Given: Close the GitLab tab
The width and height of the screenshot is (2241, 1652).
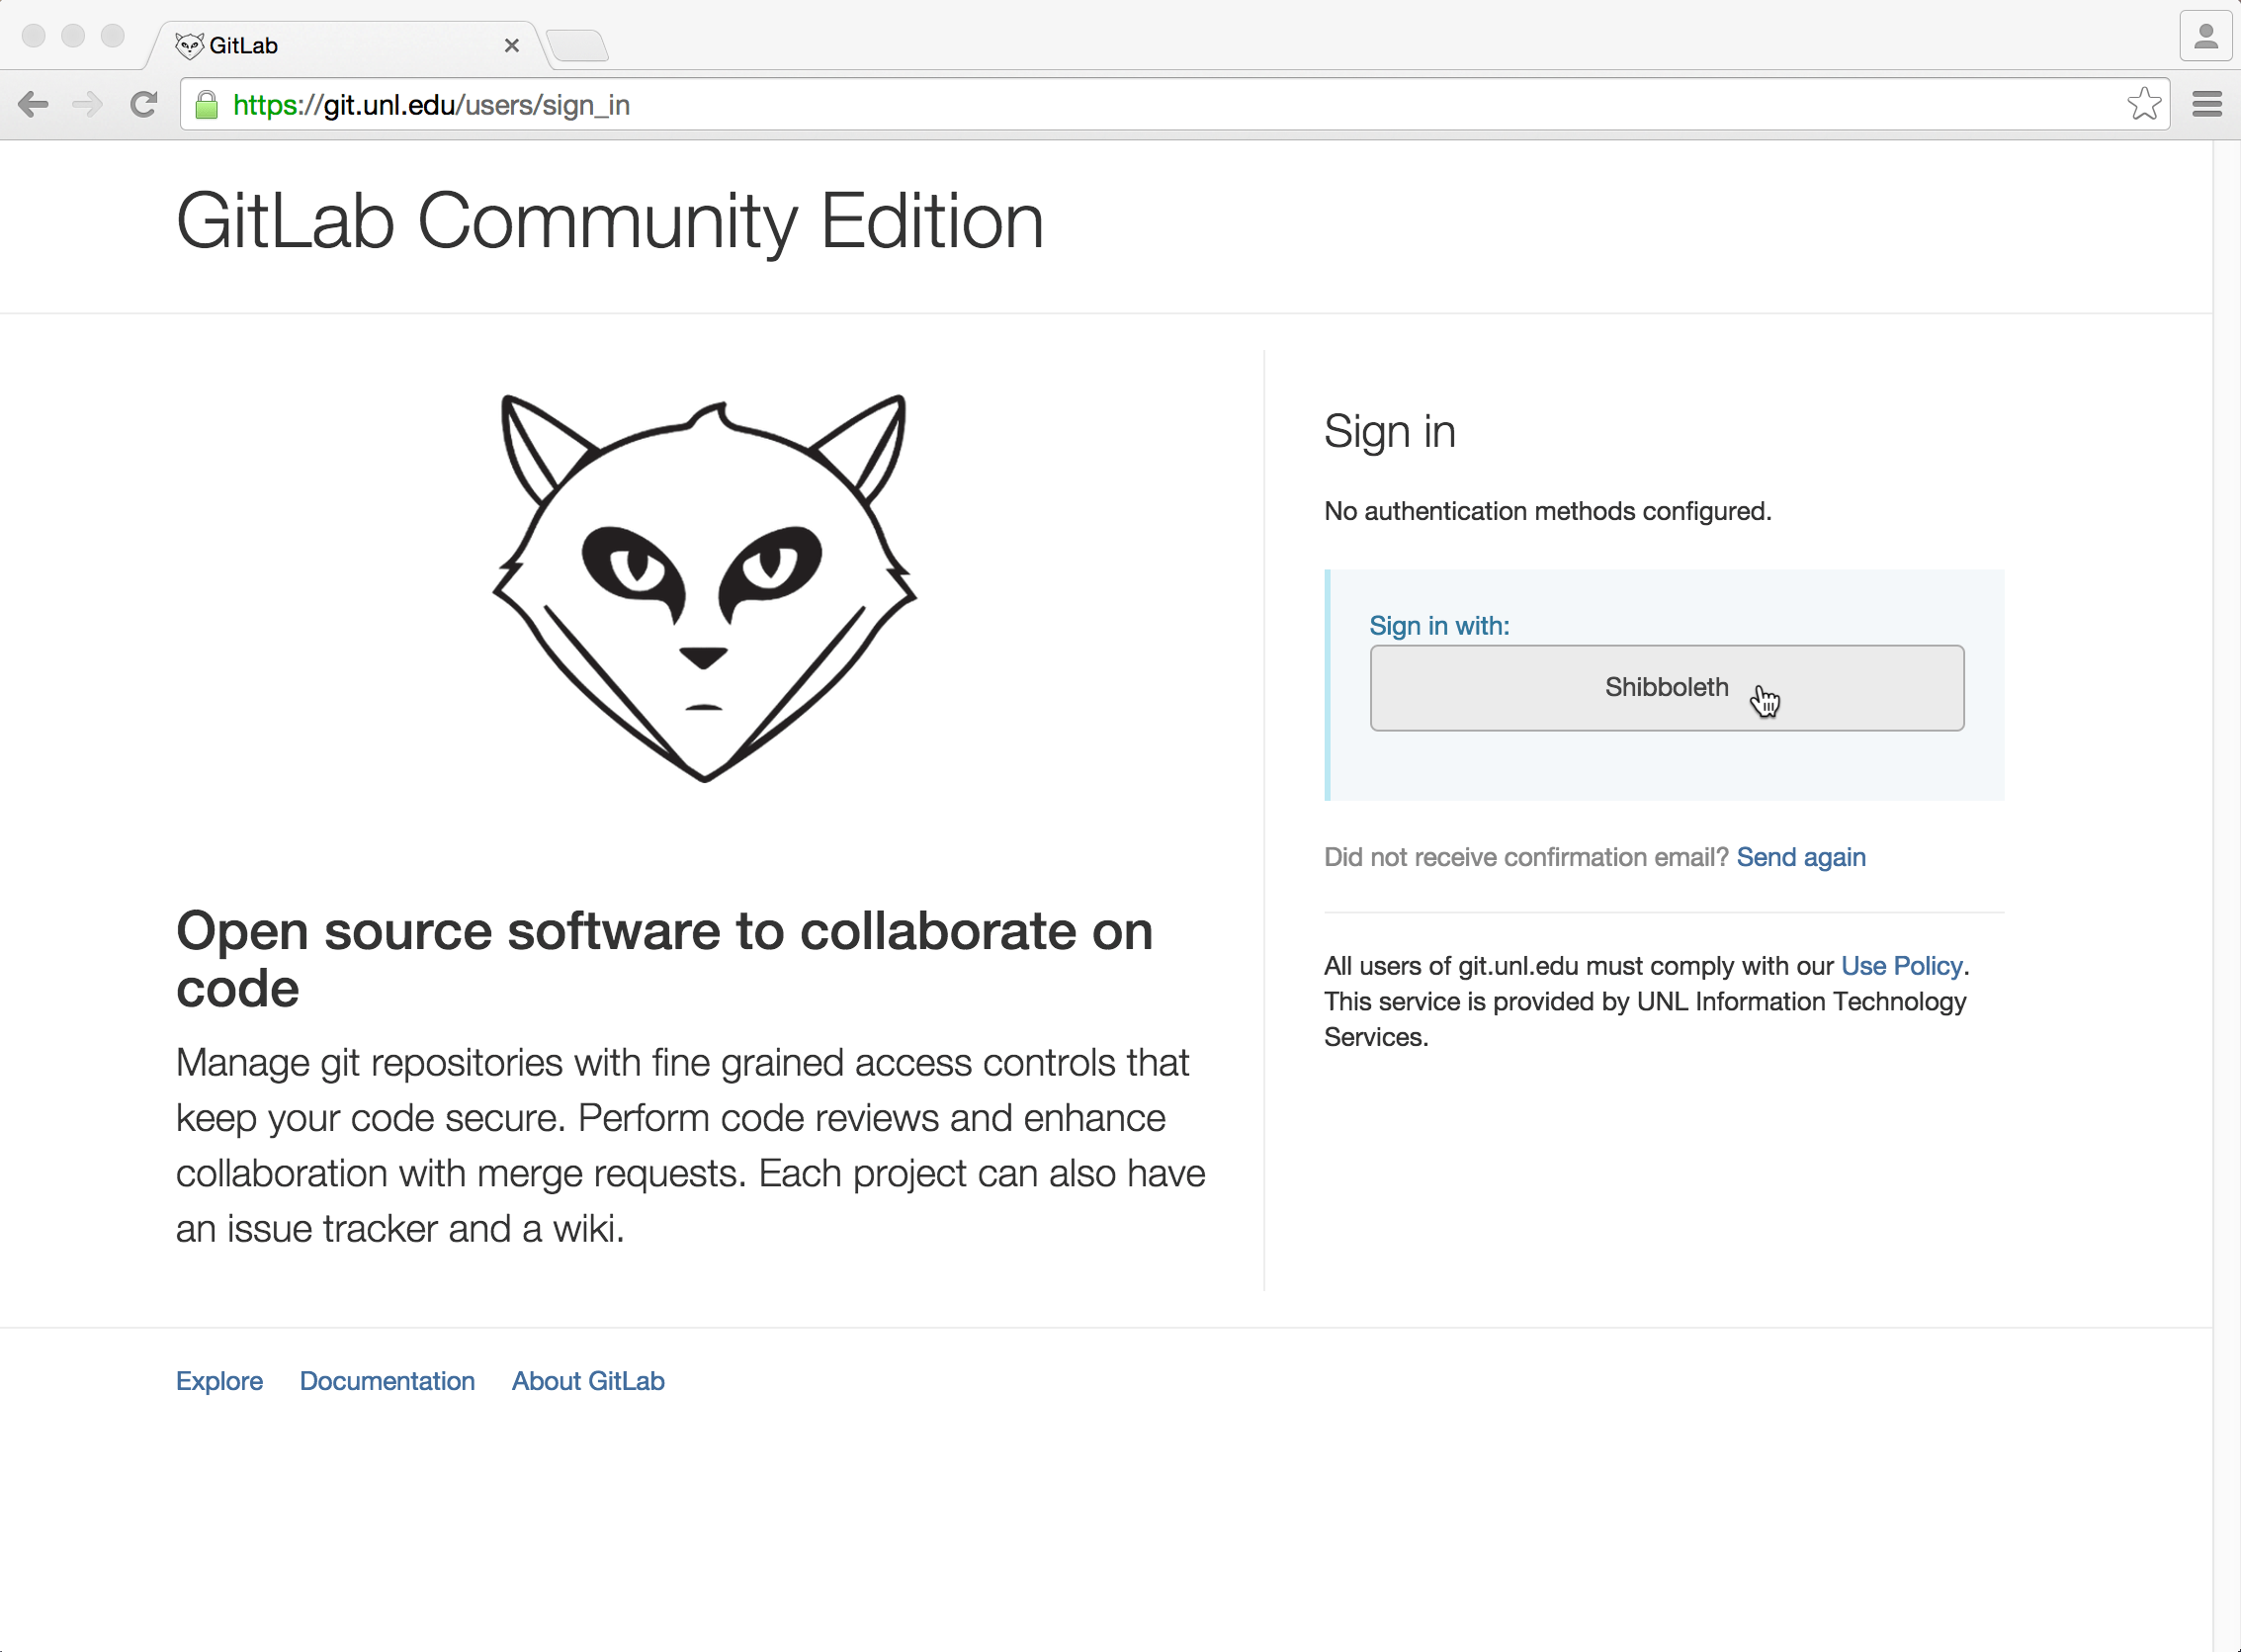Looking at the screenshot, I should click(x=511, y=46).
